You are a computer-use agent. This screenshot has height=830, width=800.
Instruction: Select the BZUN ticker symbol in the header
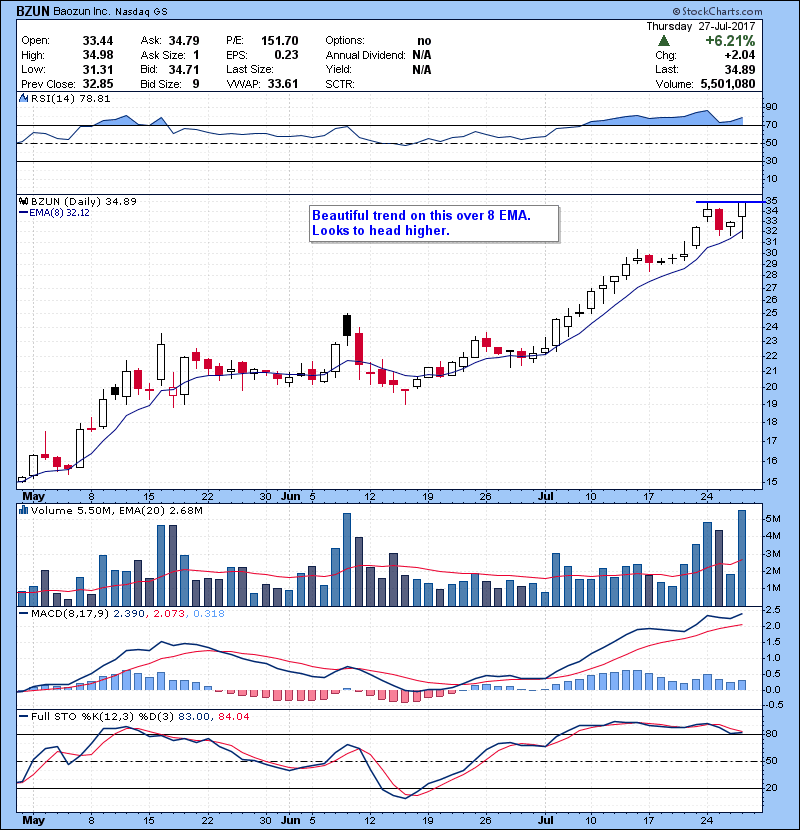pos(33,11)
